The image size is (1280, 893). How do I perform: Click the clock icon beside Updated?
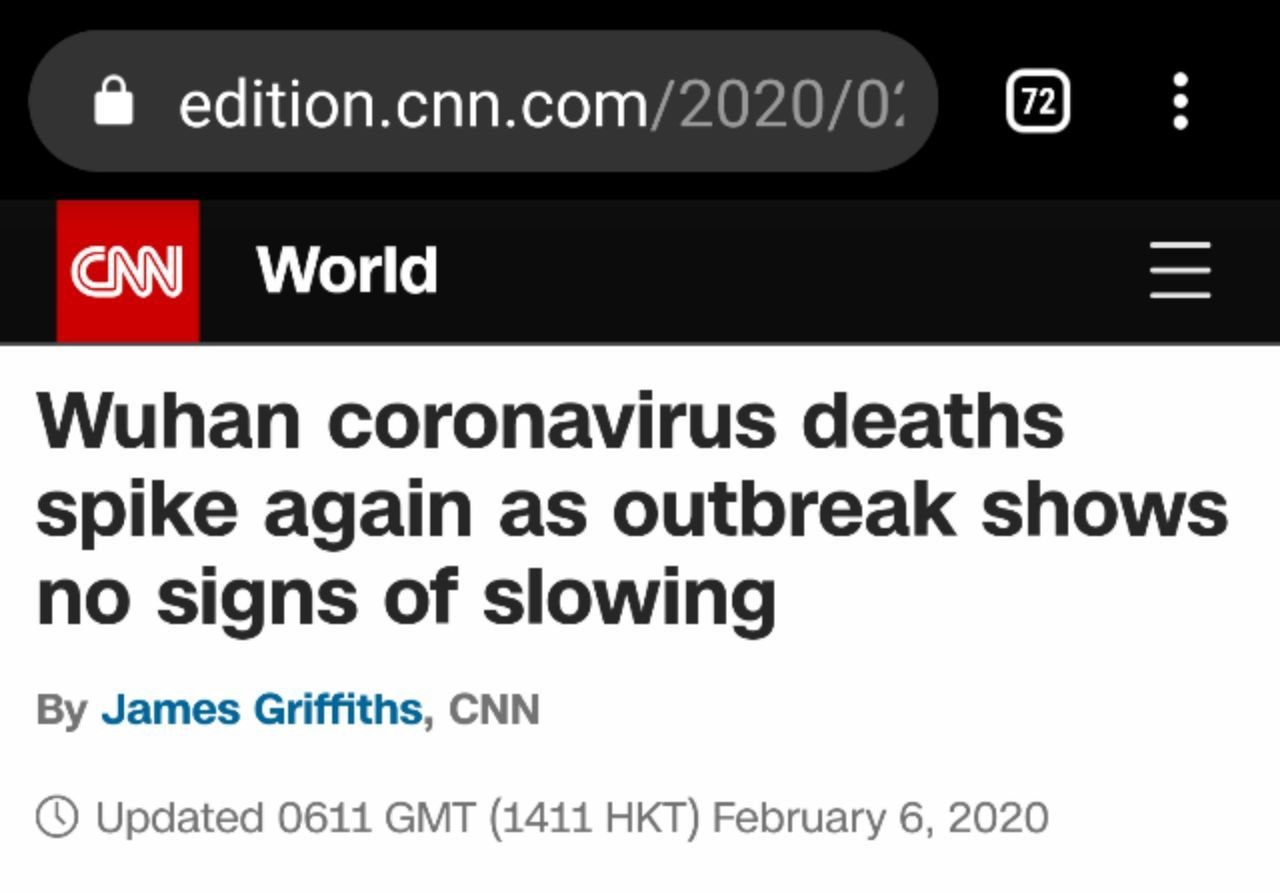tap(57, 817)
